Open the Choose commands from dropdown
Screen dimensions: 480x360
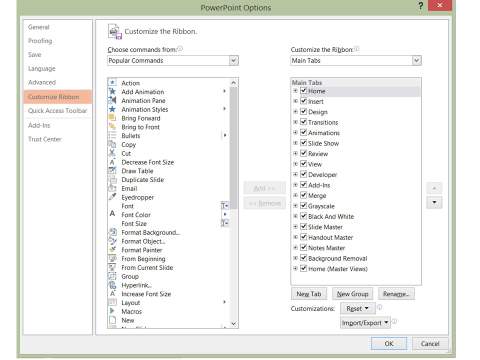[234, 60]
